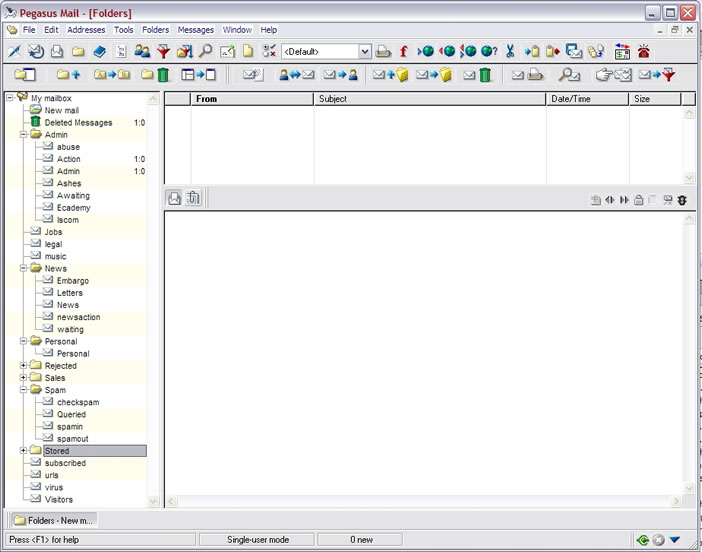Click the compose new message quill icon
The width and height of the screenshot is (702, 552).
coord(15,51)
